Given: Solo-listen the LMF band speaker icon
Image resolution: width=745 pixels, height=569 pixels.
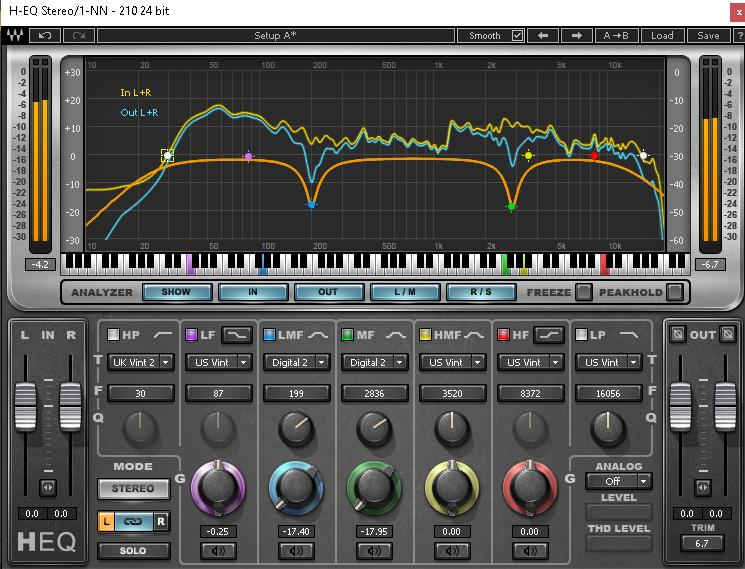Looking at the screenshot, I should [296, 551].
